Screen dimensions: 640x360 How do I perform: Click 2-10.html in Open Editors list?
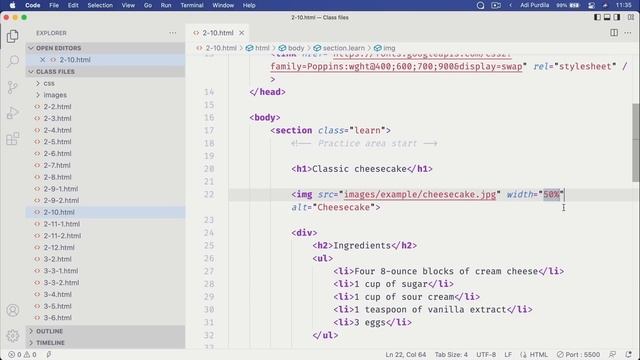(x=105, y=60)
